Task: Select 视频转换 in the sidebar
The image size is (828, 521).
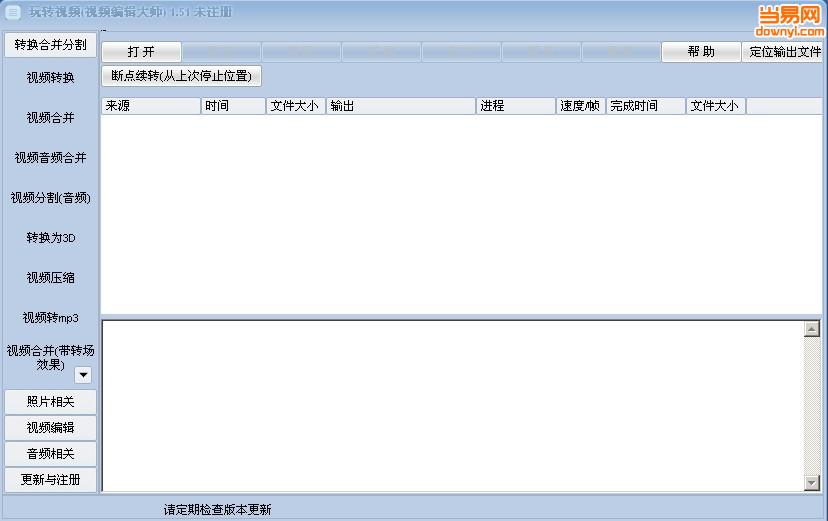Action: tap(50, 78)
